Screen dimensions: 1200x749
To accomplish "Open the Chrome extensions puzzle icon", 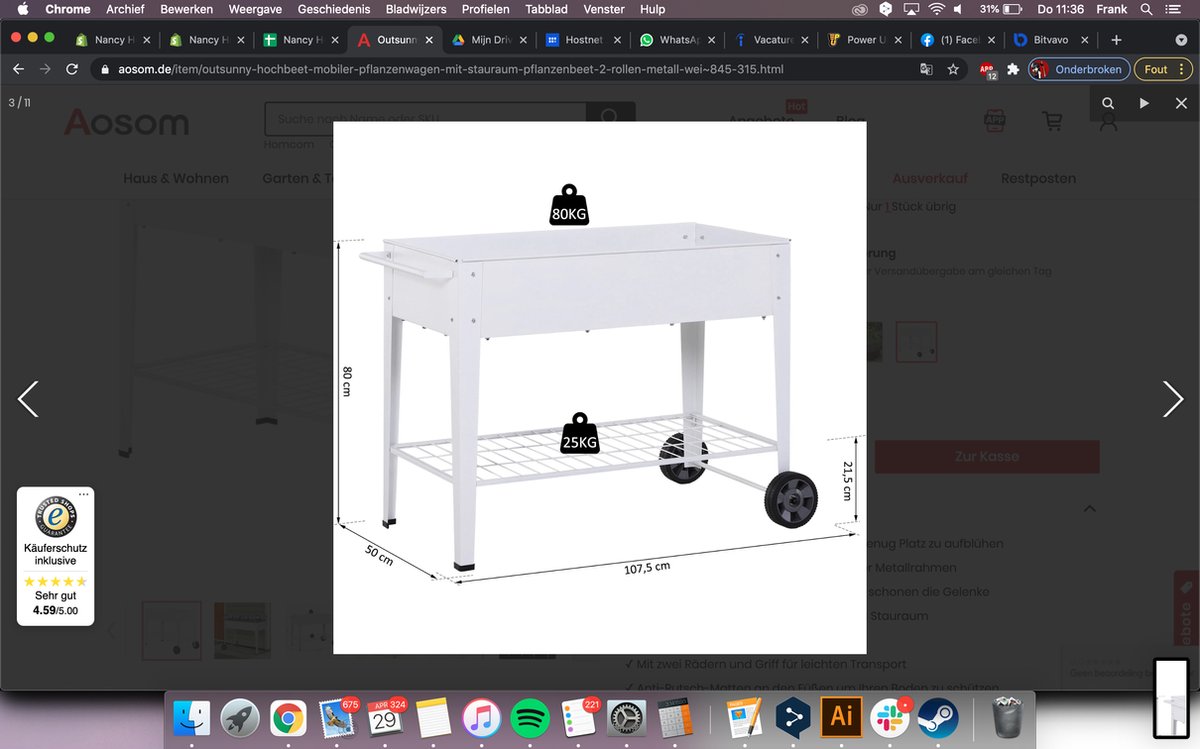I will [1013, 70].
